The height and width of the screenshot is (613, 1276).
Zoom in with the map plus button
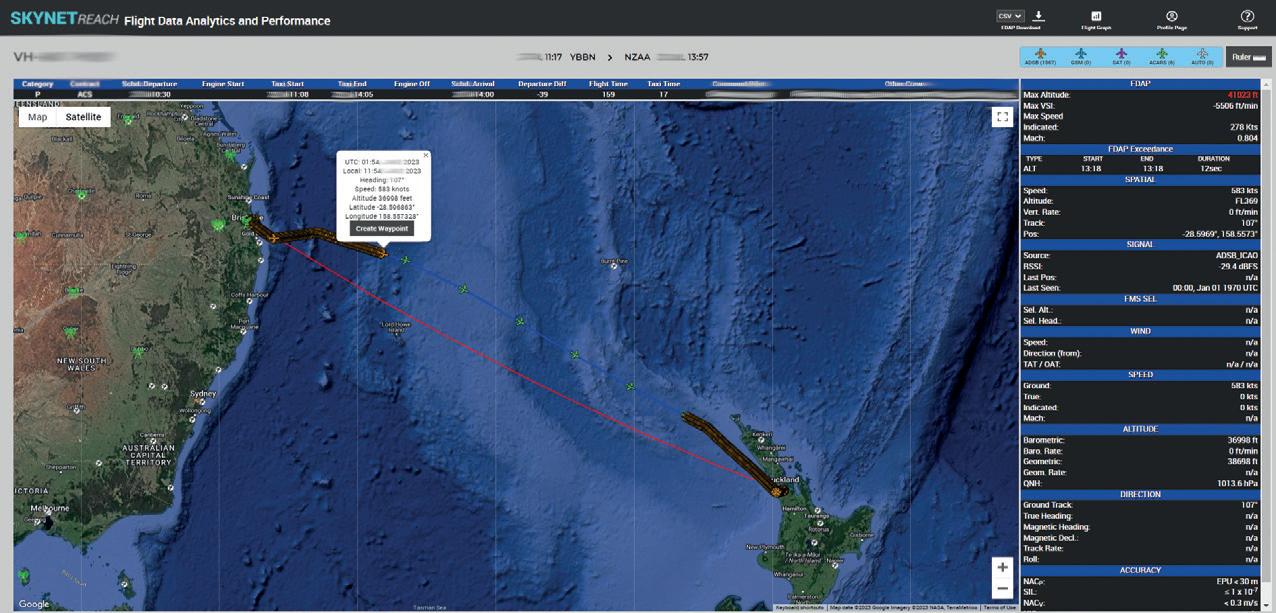[x=1002, y=567]
